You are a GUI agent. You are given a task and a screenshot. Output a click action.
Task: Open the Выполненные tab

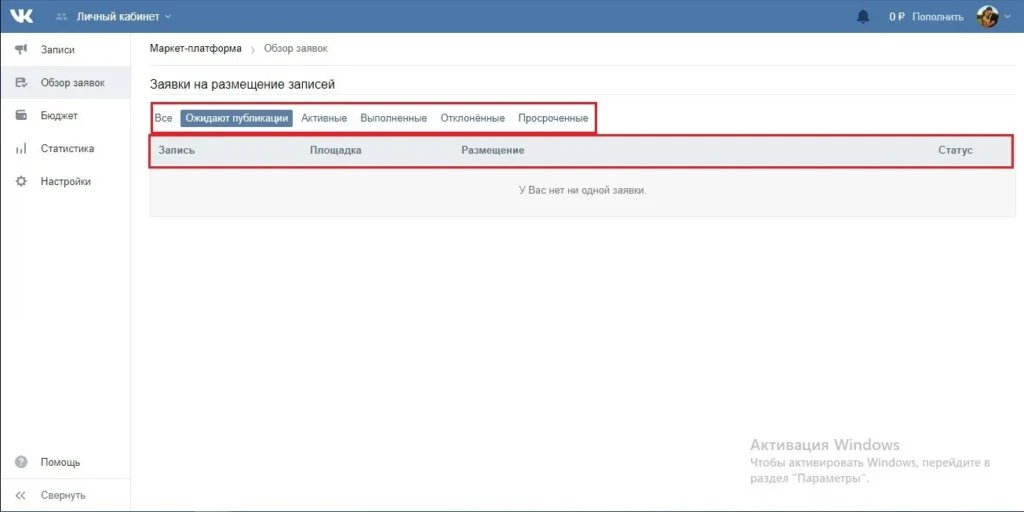[x=394, y=118]
